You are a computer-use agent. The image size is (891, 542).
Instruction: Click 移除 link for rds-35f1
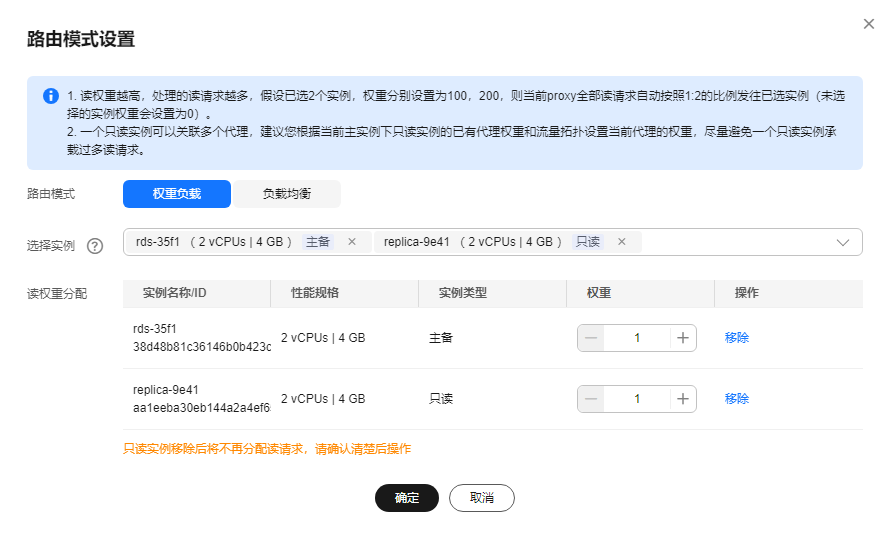click(737, 338)
